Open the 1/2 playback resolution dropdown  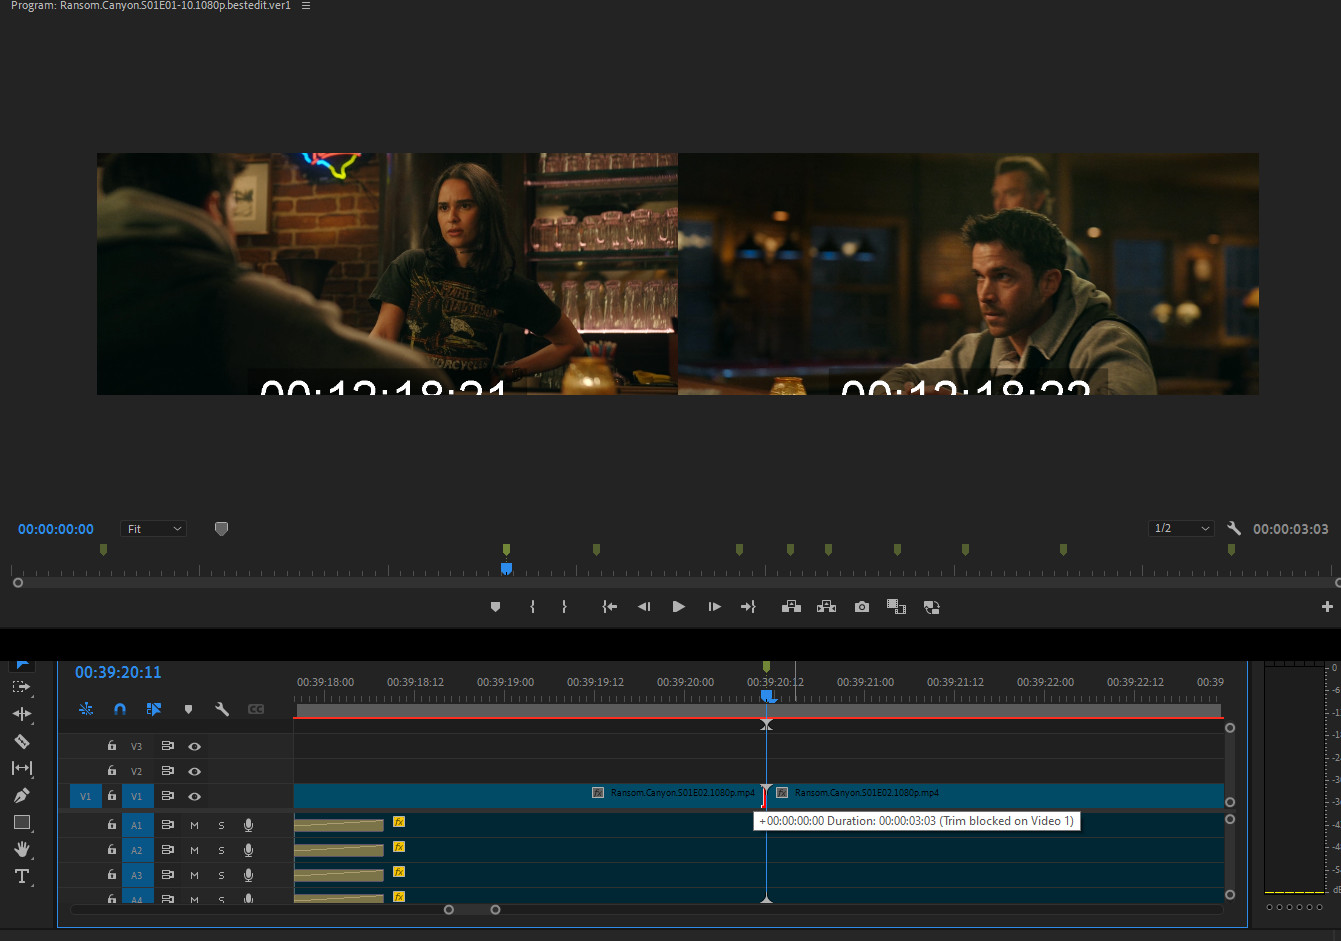tap(1180, 529)
